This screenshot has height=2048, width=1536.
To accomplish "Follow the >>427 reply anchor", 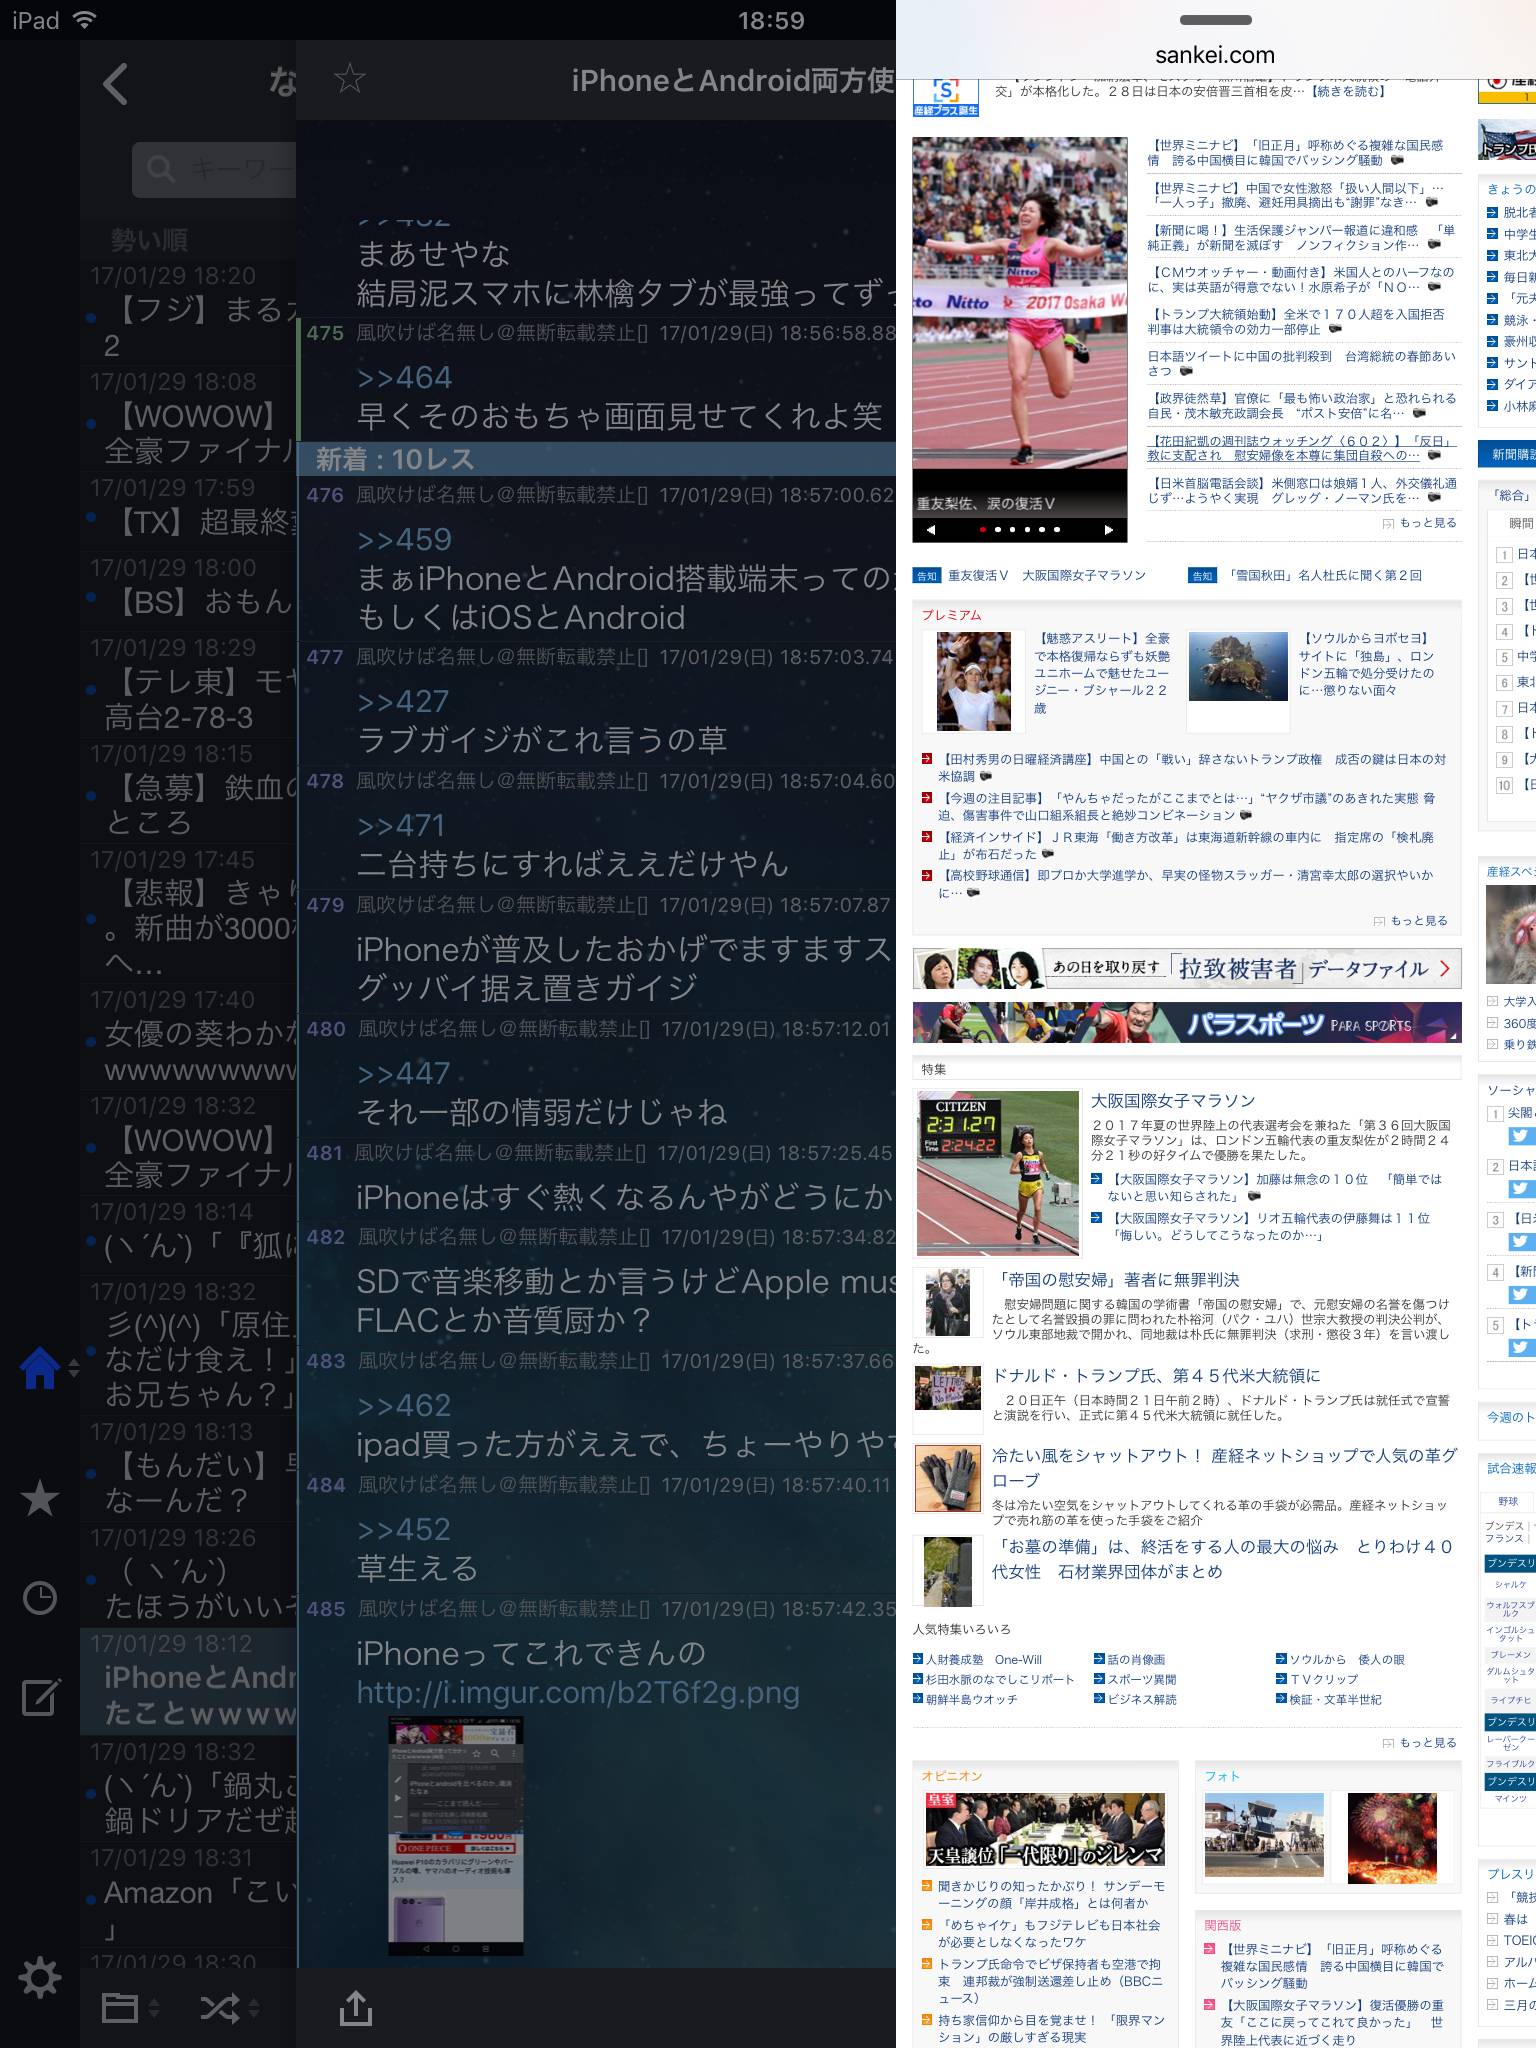I will click(405, 701).
